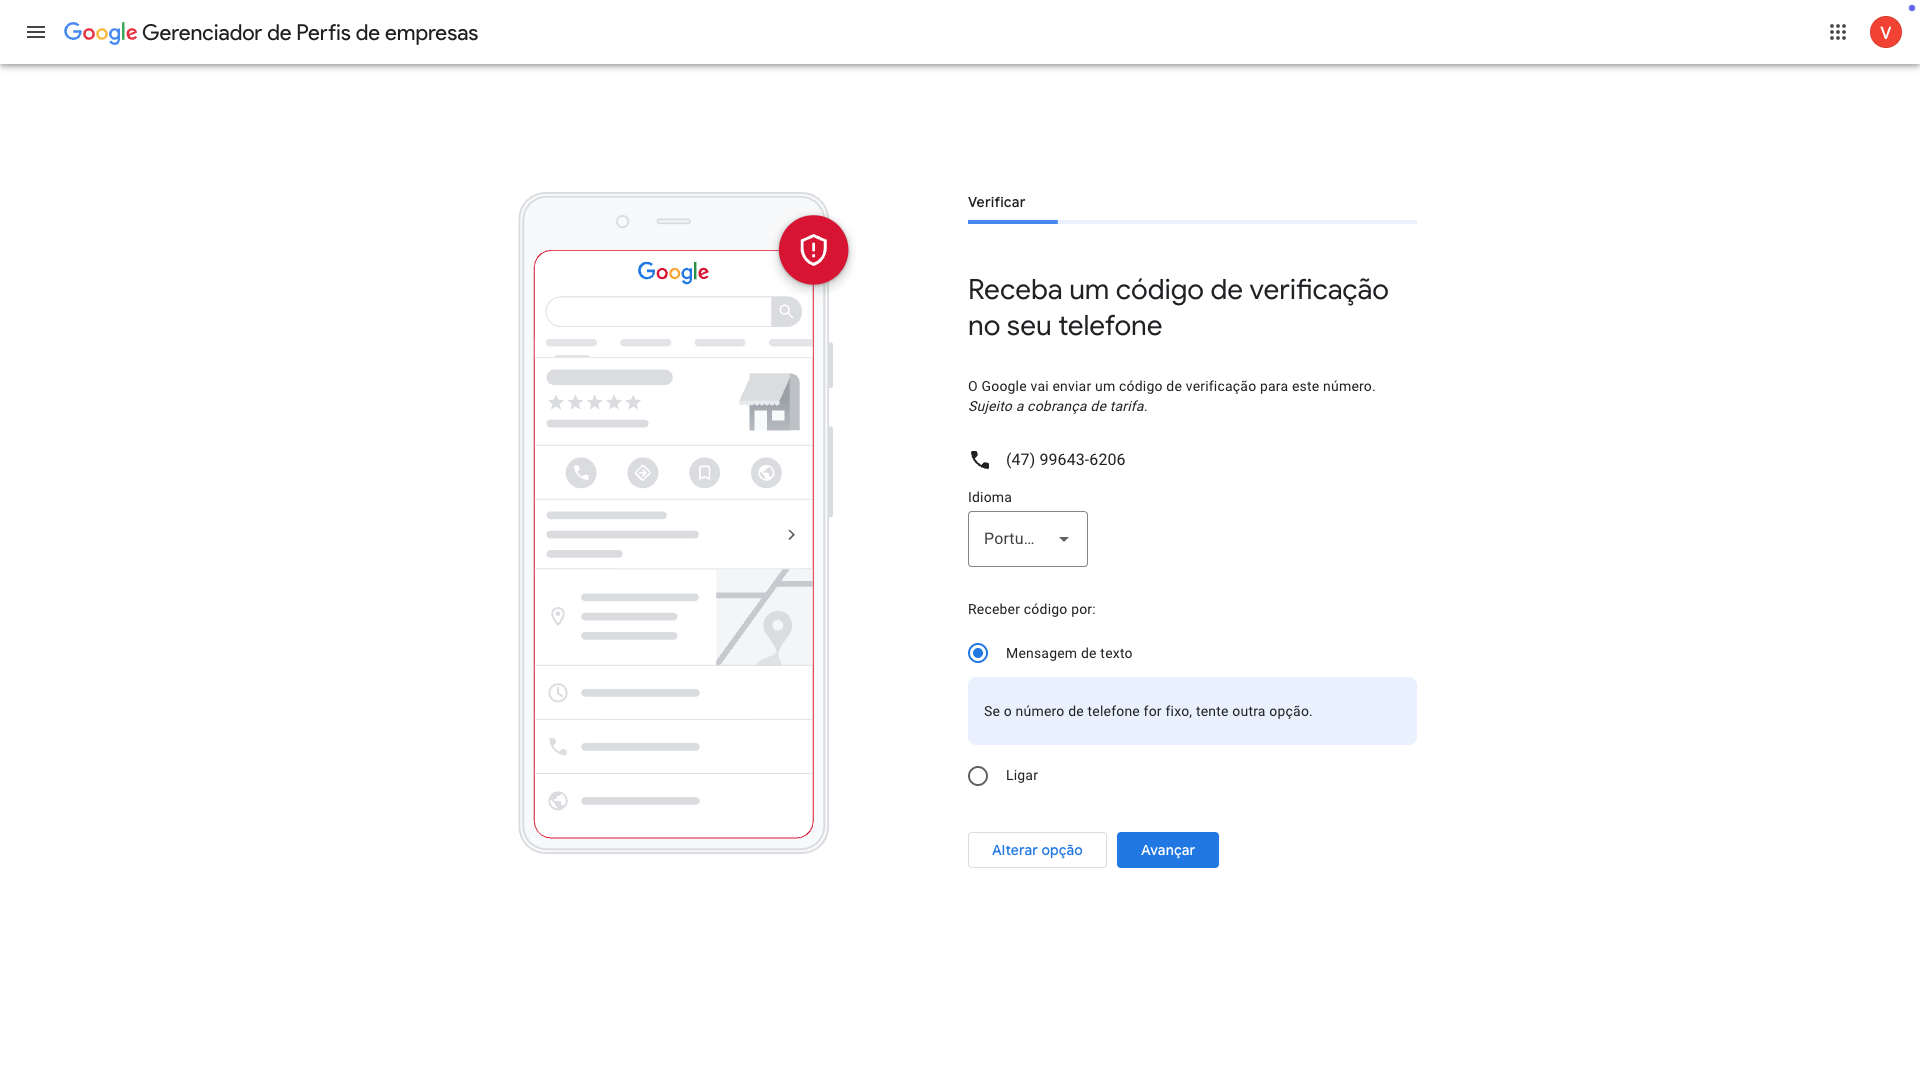Expand the chevron arrow in phone illustration

791,535
